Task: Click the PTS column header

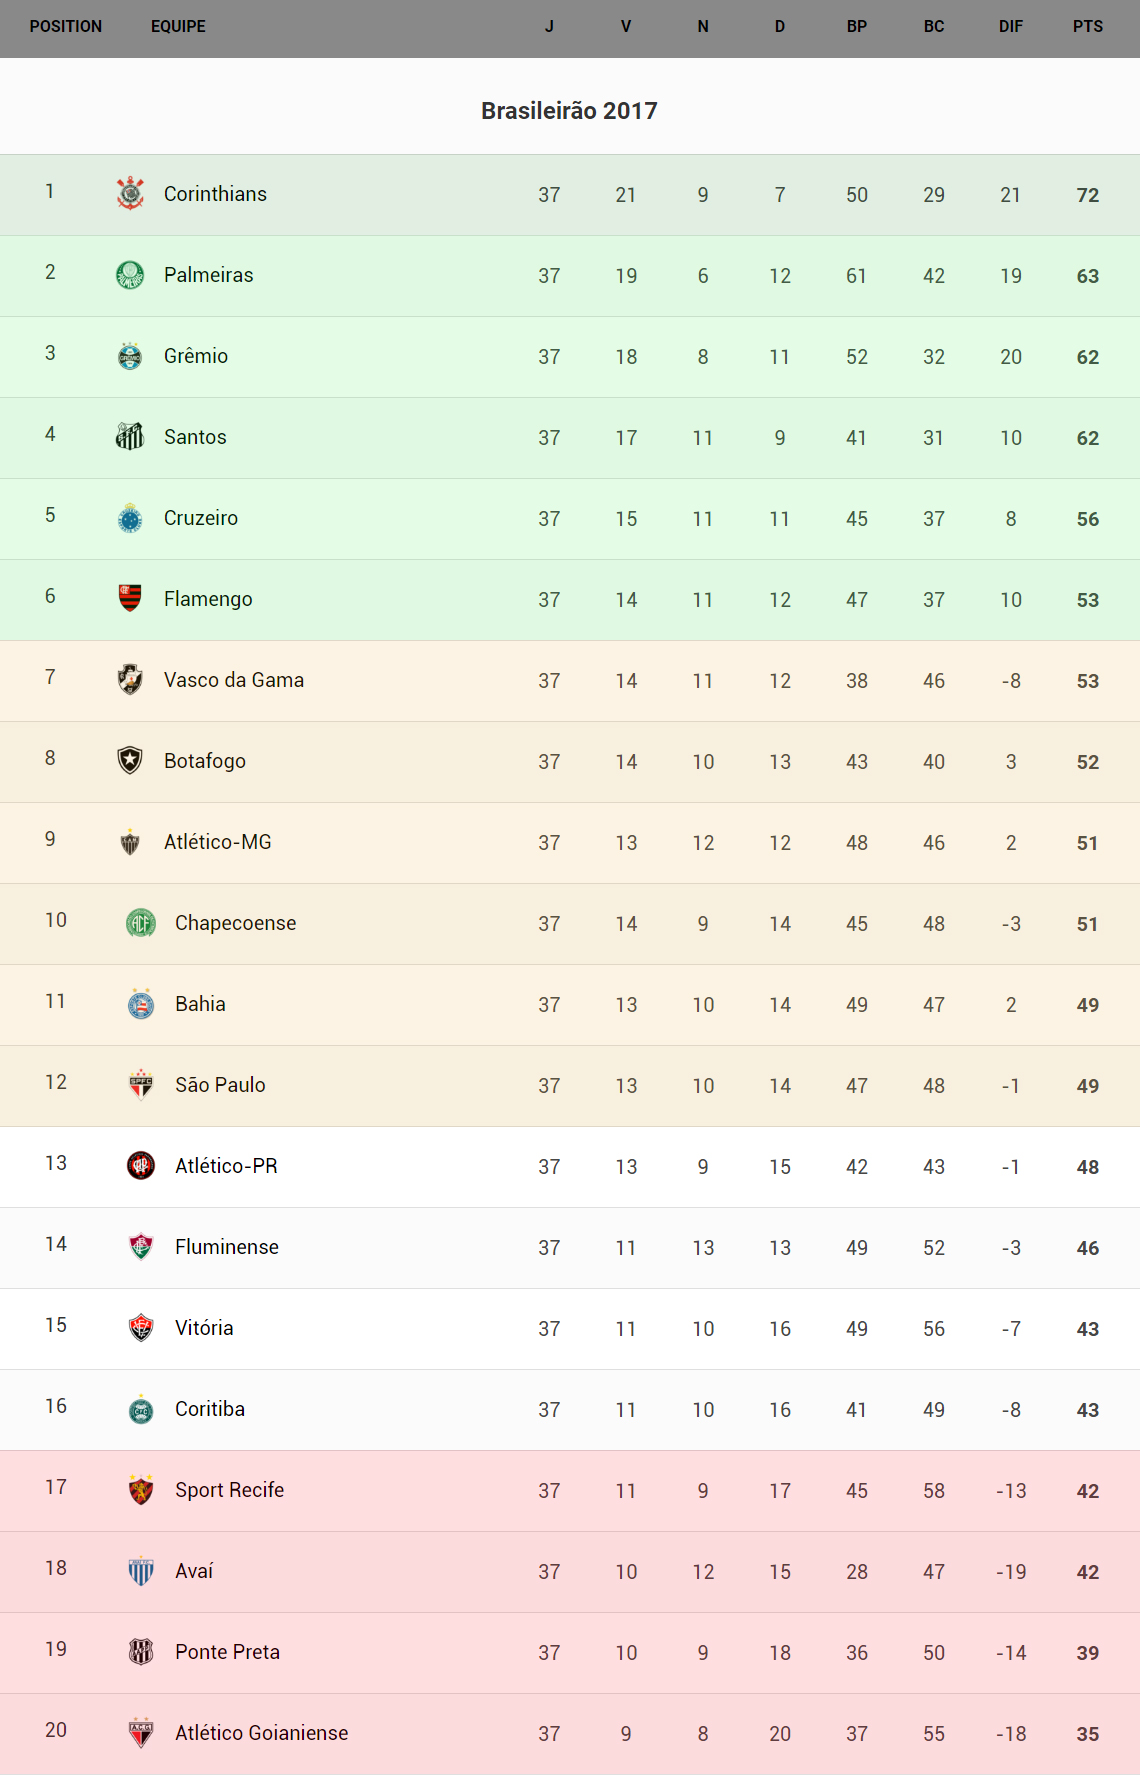Action: coord(1088,27)
